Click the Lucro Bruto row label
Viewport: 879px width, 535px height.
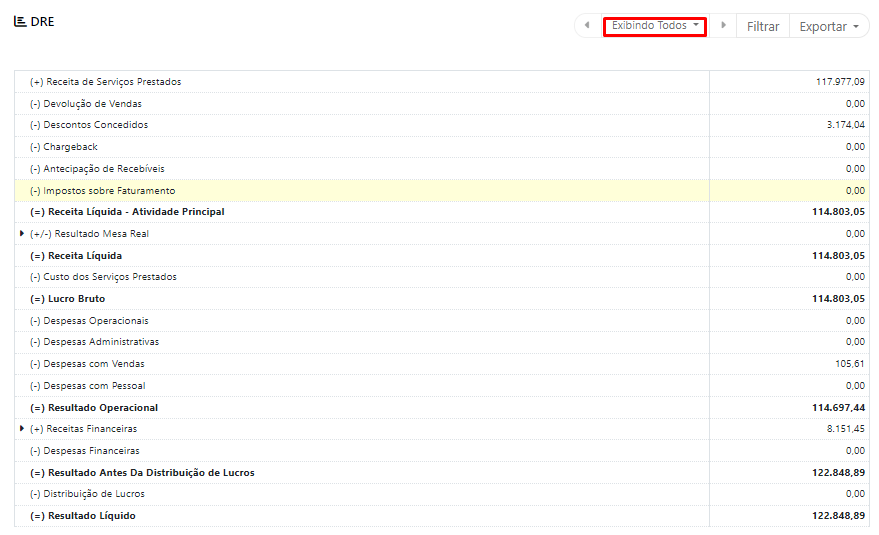68,299
